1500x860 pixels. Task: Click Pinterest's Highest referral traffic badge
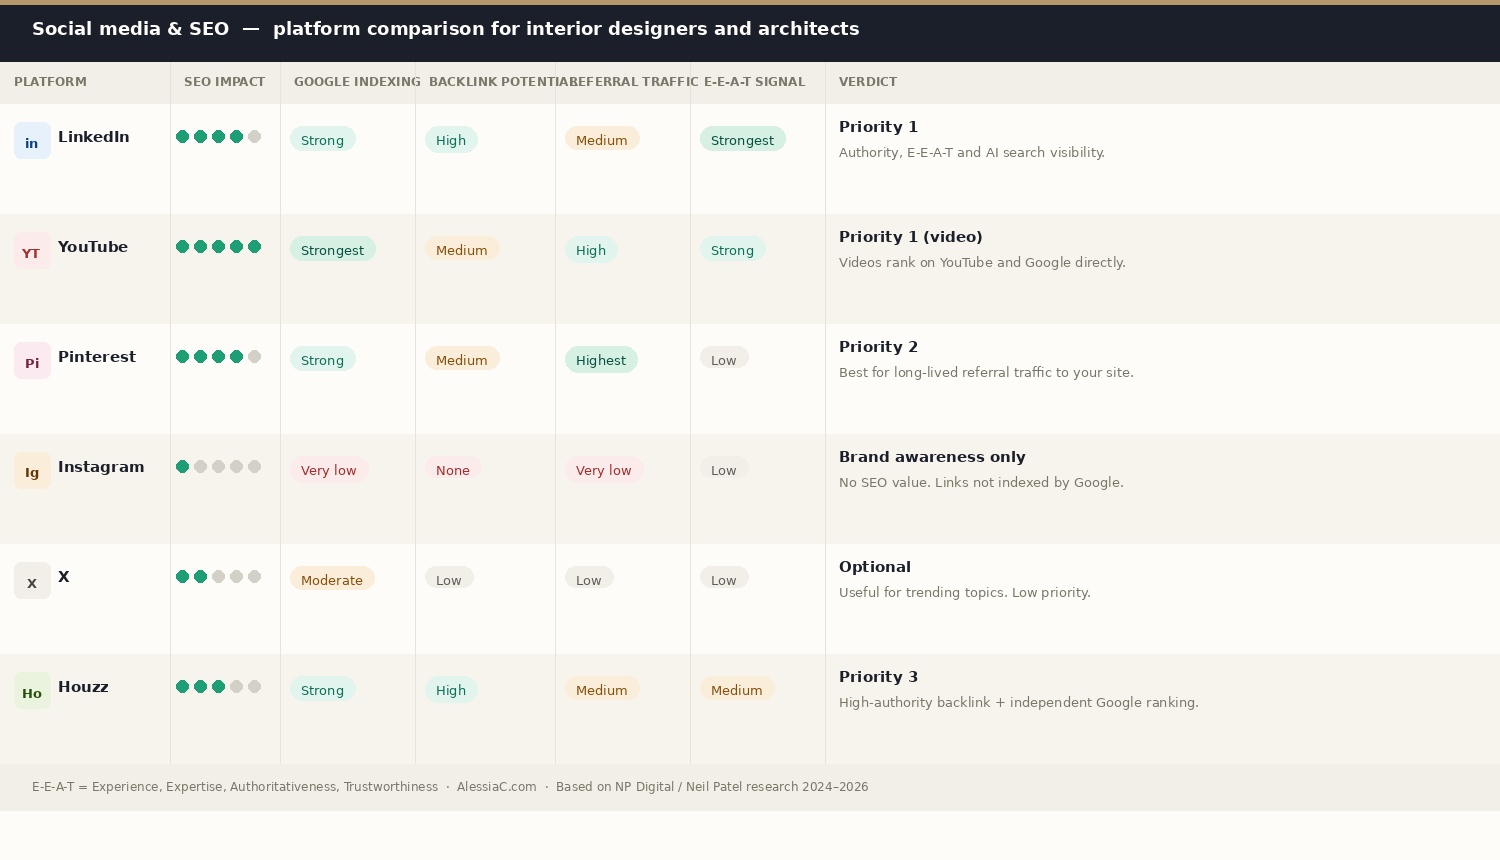coord(601,360)
